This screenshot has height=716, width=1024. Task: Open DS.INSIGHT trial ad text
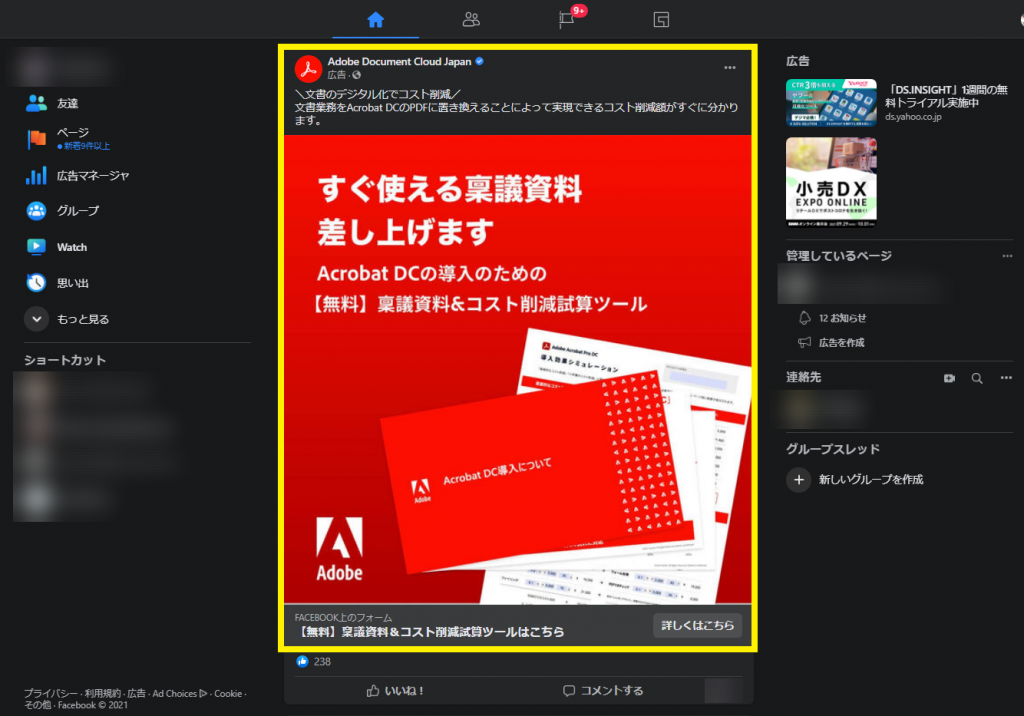(x=946, y=96)
